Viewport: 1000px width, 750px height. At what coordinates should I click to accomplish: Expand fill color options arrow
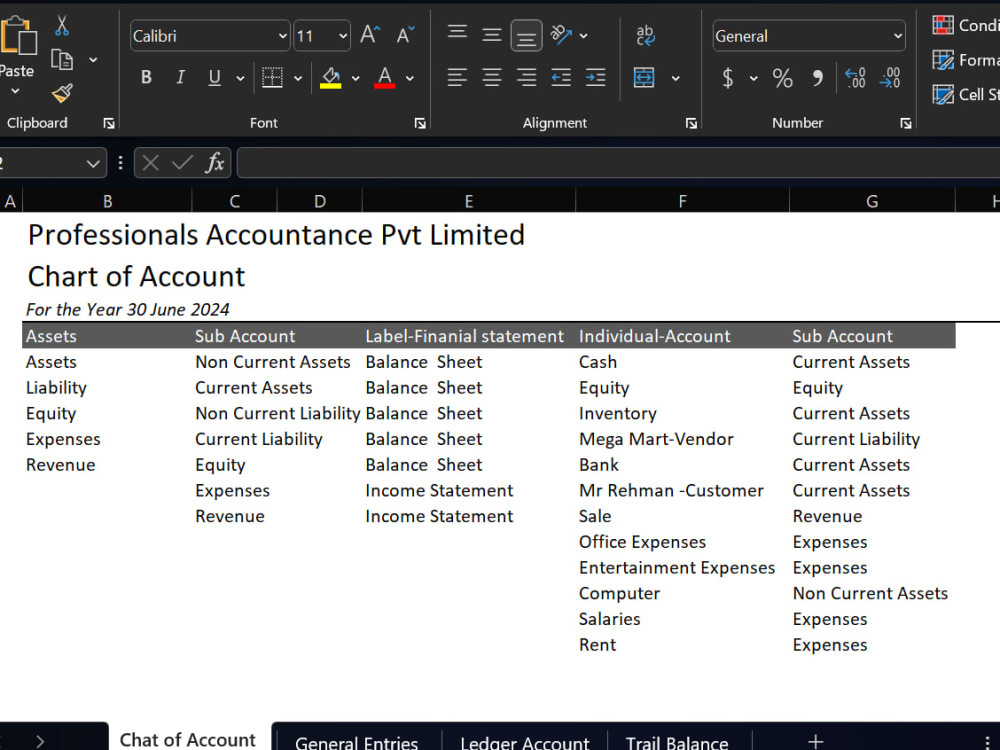pos(356,78)
